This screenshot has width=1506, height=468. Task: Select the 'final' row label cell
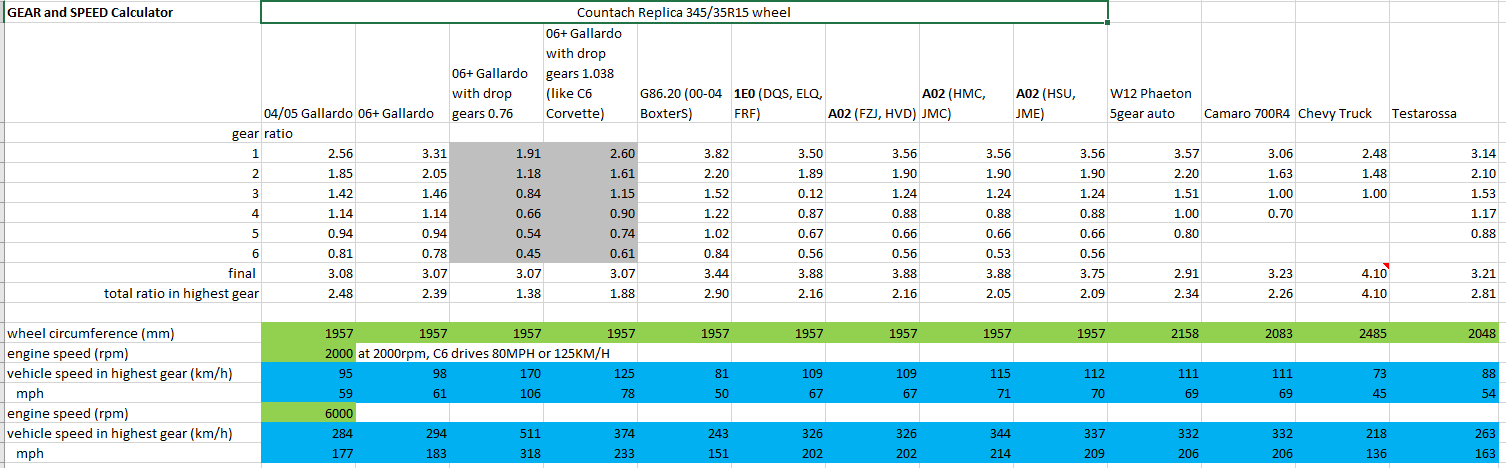click(132, 273)
